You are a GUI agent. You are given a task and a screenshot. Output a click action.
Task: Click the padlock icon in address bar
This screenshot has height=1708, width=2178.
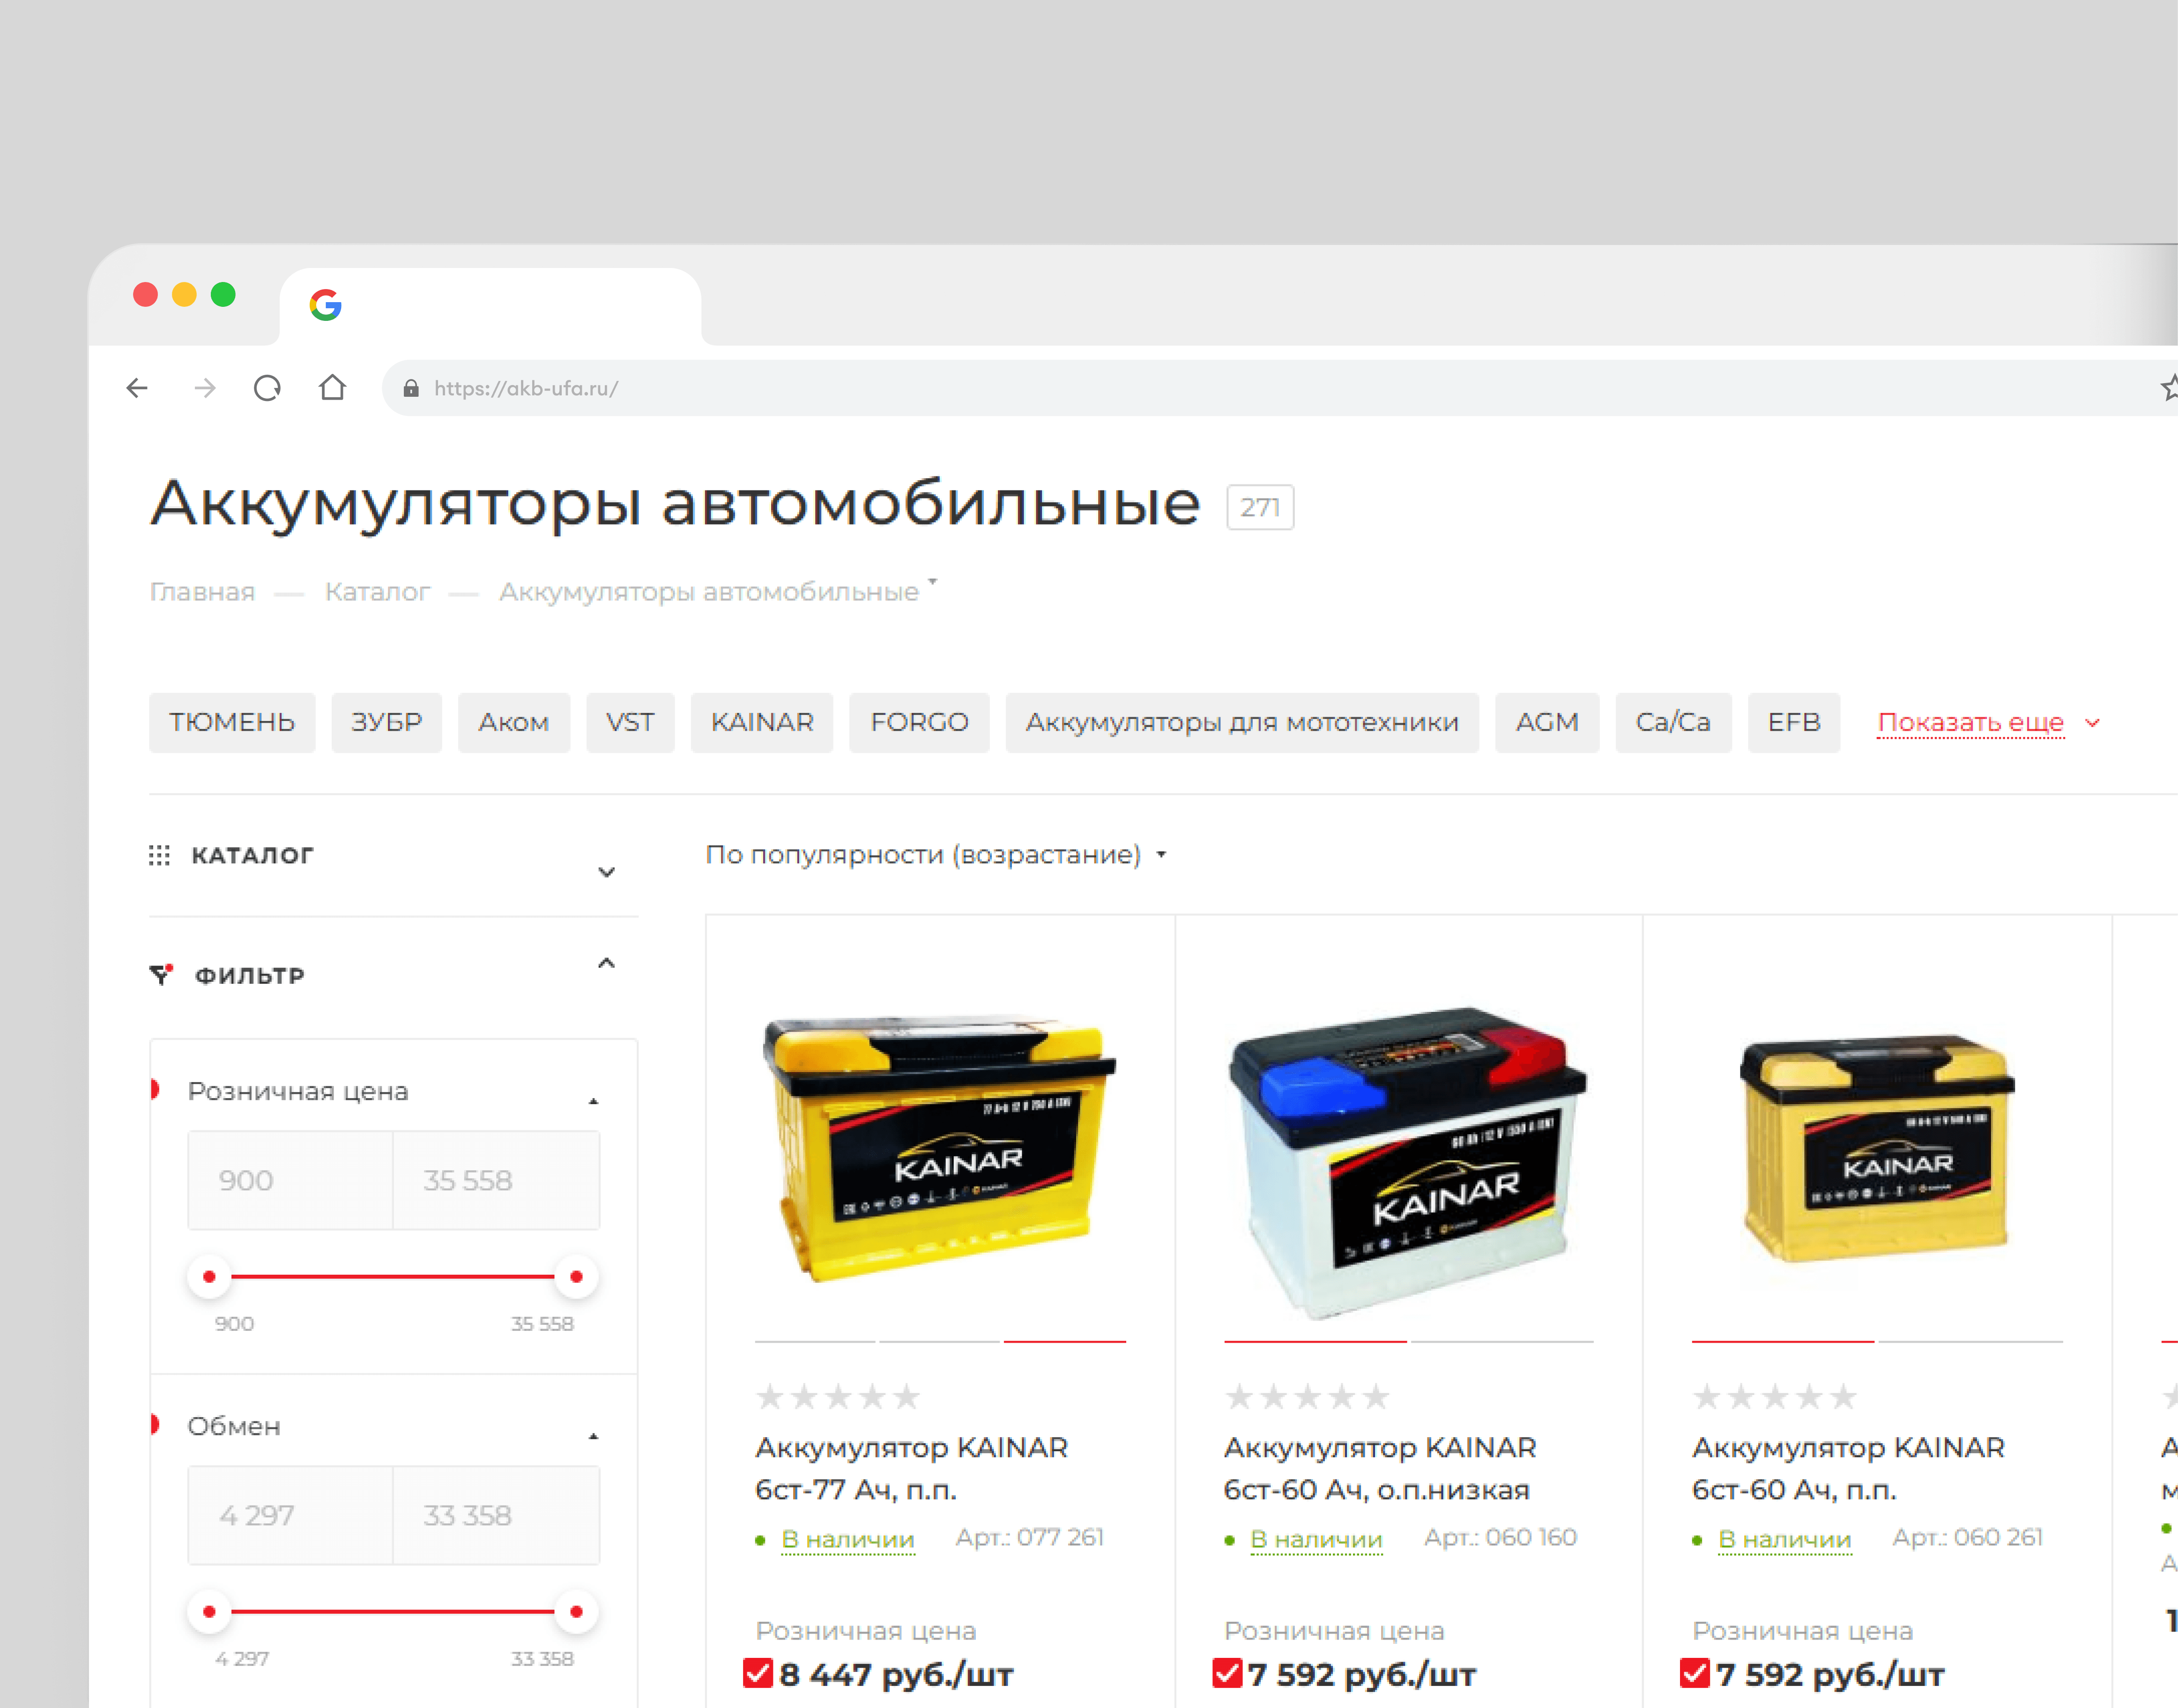click(410, 389)
